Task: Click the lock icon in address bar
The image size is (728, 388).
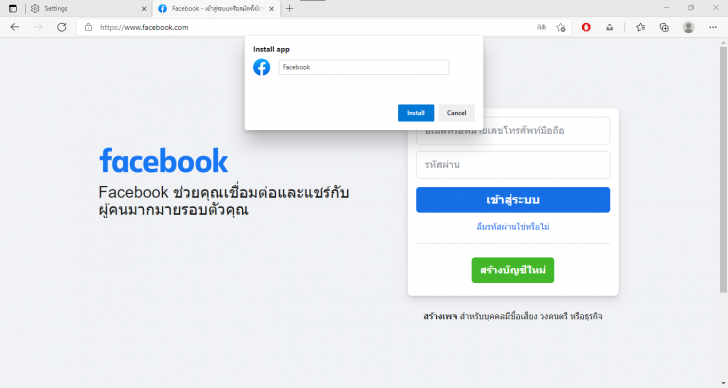Action: pos(88,27)
